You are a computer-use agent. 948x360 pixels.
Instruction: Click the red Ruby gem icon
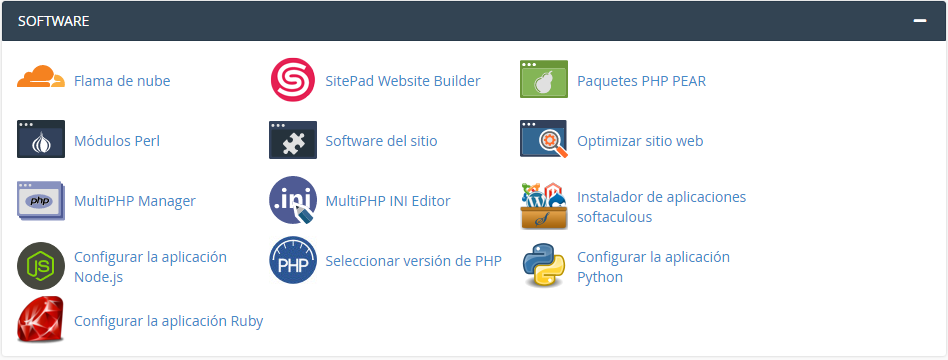point(41,319)
